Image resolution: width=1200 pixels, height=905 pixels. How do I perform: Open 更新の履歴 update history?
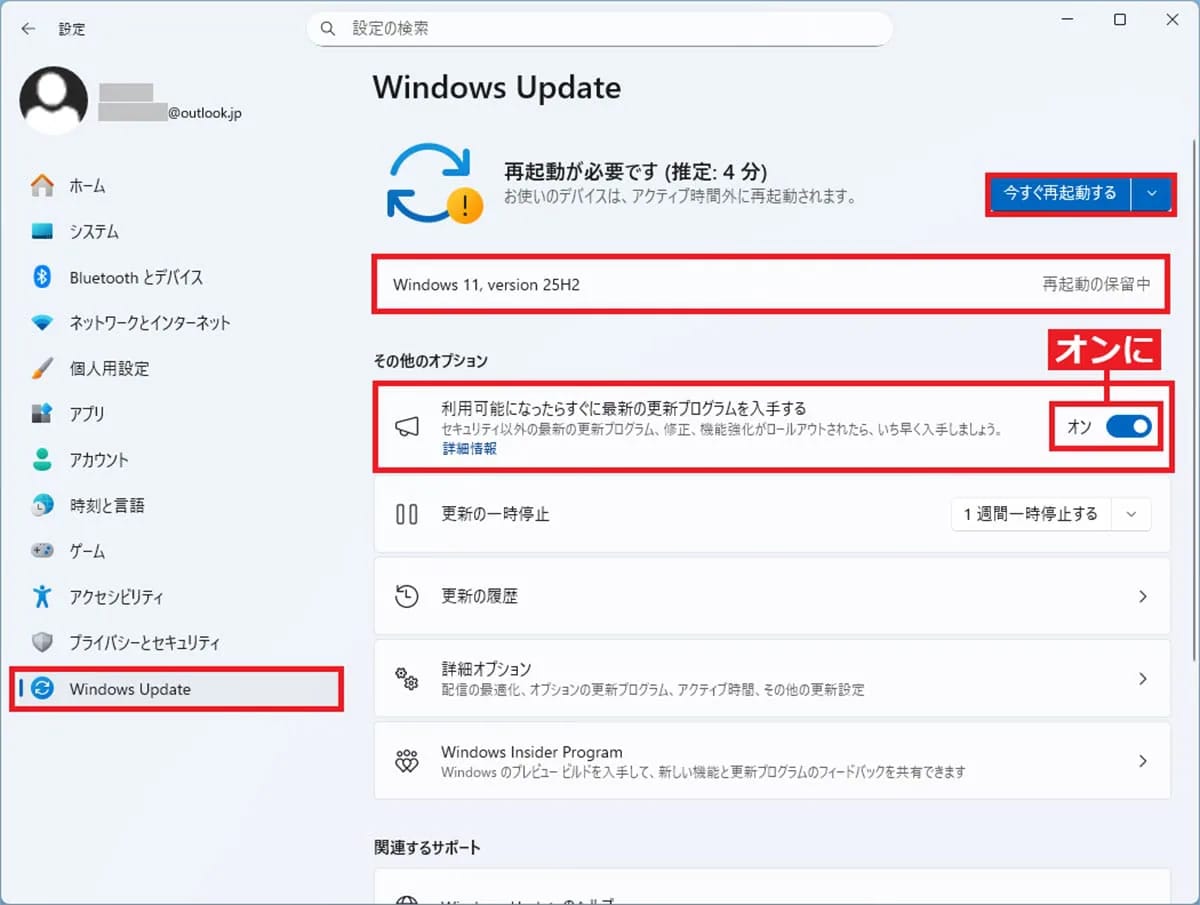pos(771,596)
